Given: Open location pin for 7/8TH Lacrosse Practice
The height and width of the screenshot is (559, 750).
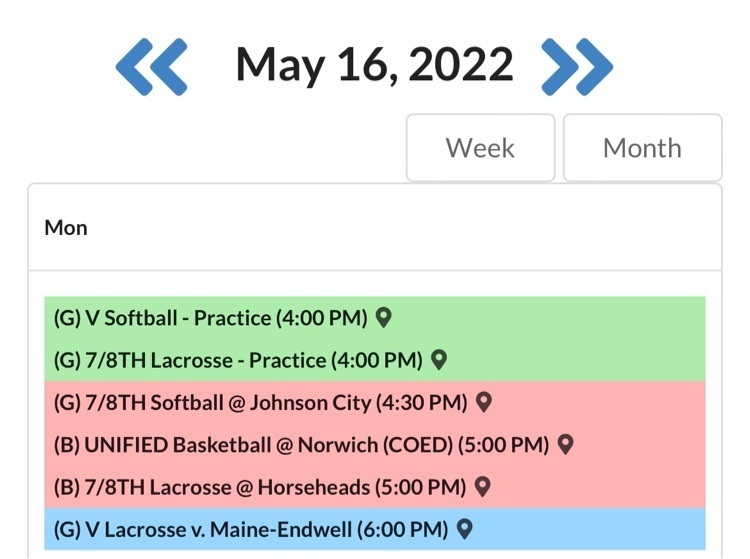Looking at the screenshot, I should 437,360.
